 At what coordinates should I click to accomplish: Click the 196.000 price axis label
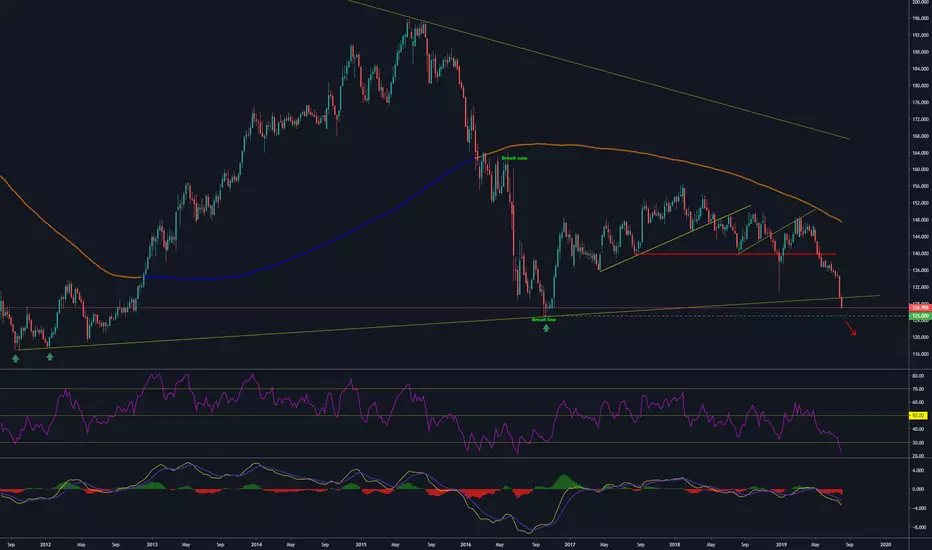920,18
